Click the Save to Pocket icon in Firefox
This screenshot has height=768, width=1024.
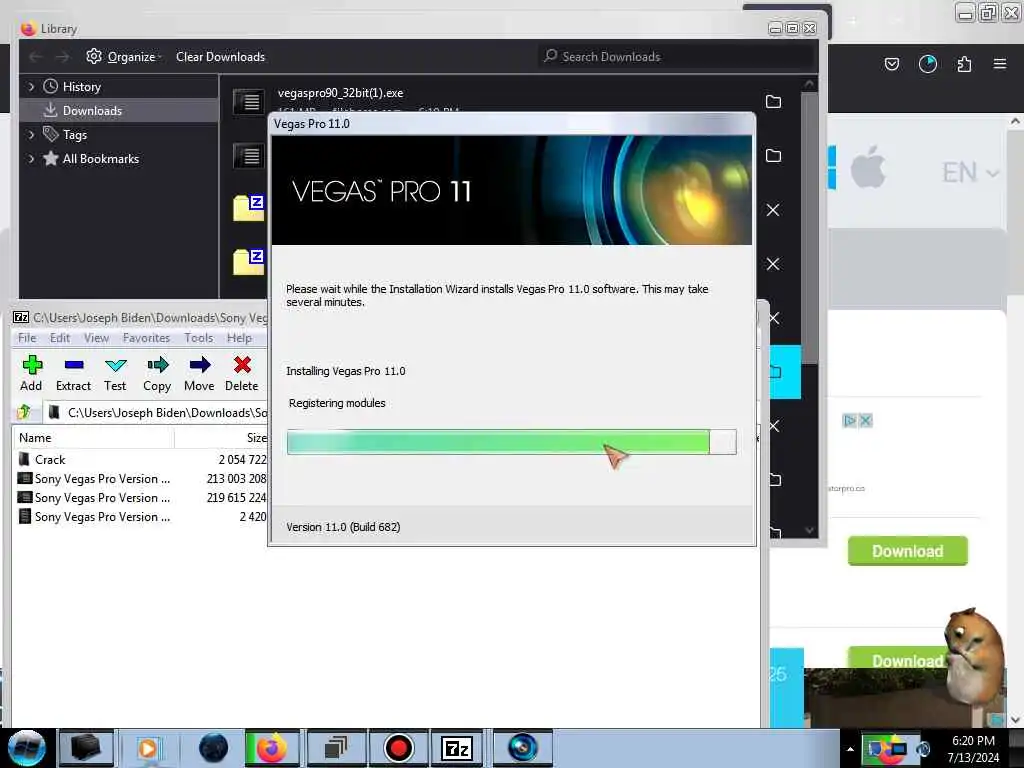(891, 64)
